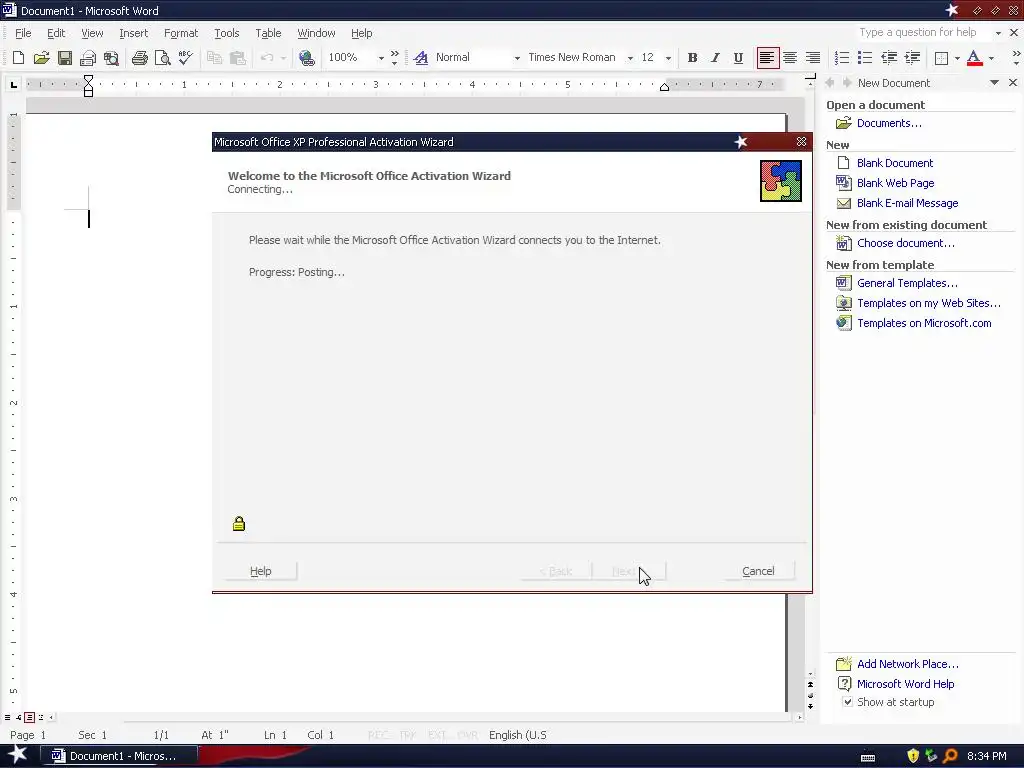The height and width of the screenshot is (768, 1024).
Task: Click the E-mail envelope toolbar icon
Action: click(88, 57)
